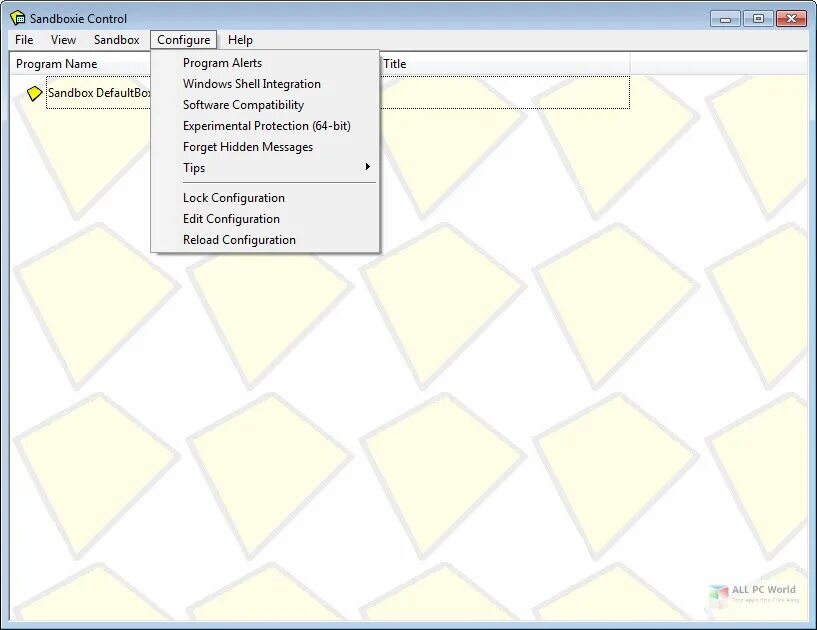Choose Edit Configuration
817x630 pixels.
tap(265, 219)
